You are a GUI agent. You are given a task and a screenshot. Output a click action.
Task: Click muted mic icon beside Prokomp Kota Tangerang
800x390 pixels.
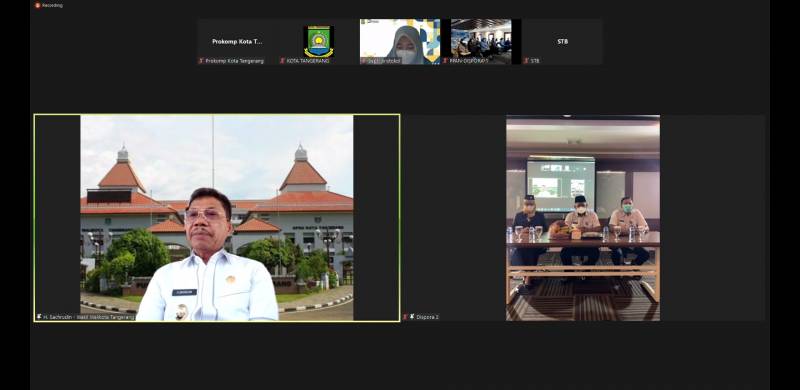point(202,61)
